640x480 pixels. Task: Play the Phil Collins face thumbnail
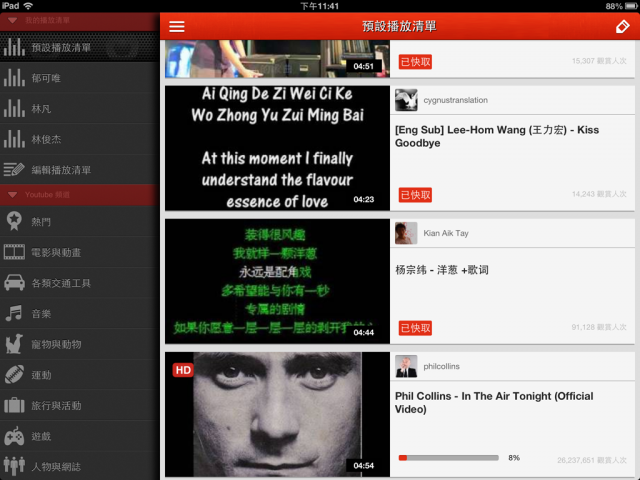[x=277, y=414]
